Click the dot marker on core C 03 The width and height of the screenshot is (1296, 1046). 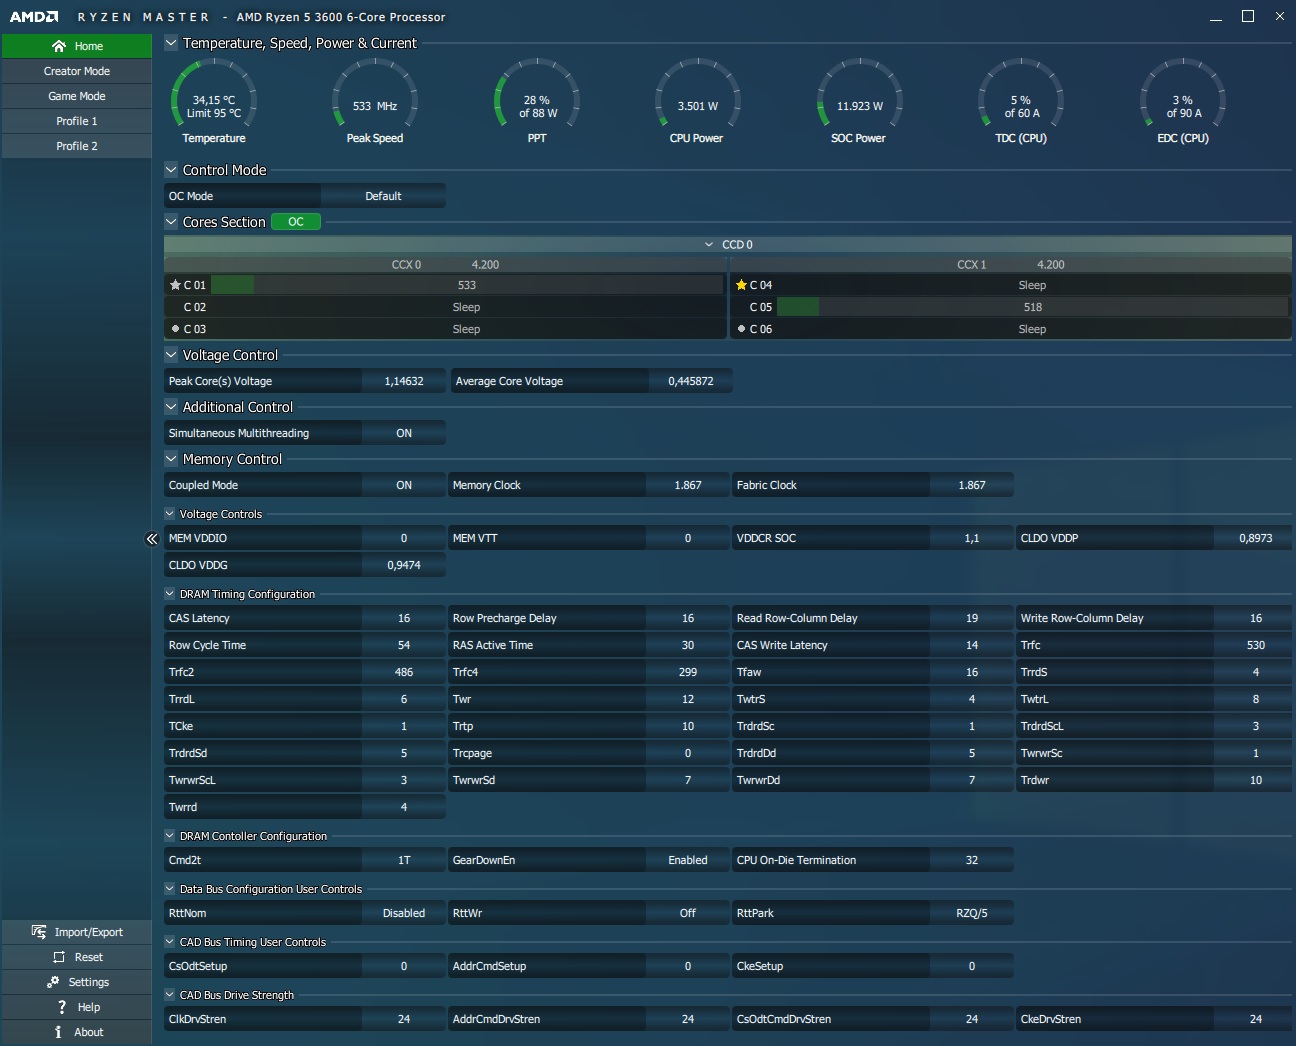[x=175, y=328]
